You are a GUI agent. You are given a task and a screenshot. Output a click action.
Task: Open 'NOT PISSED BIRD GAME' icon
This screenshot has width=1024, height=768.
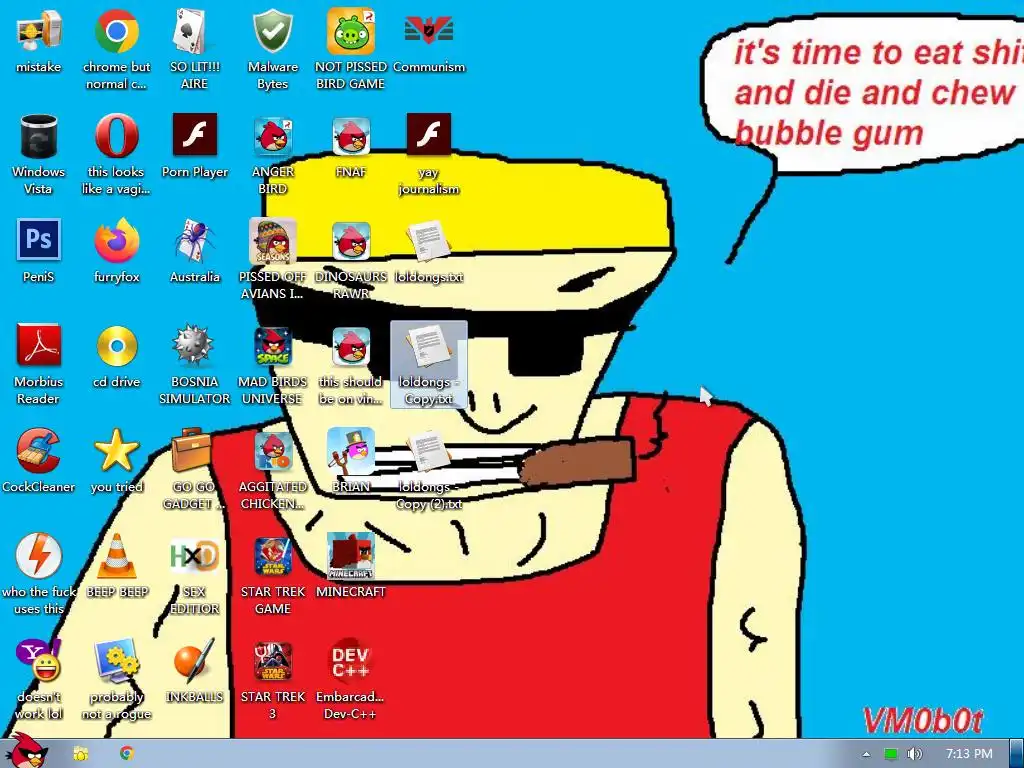pos(351,31)
